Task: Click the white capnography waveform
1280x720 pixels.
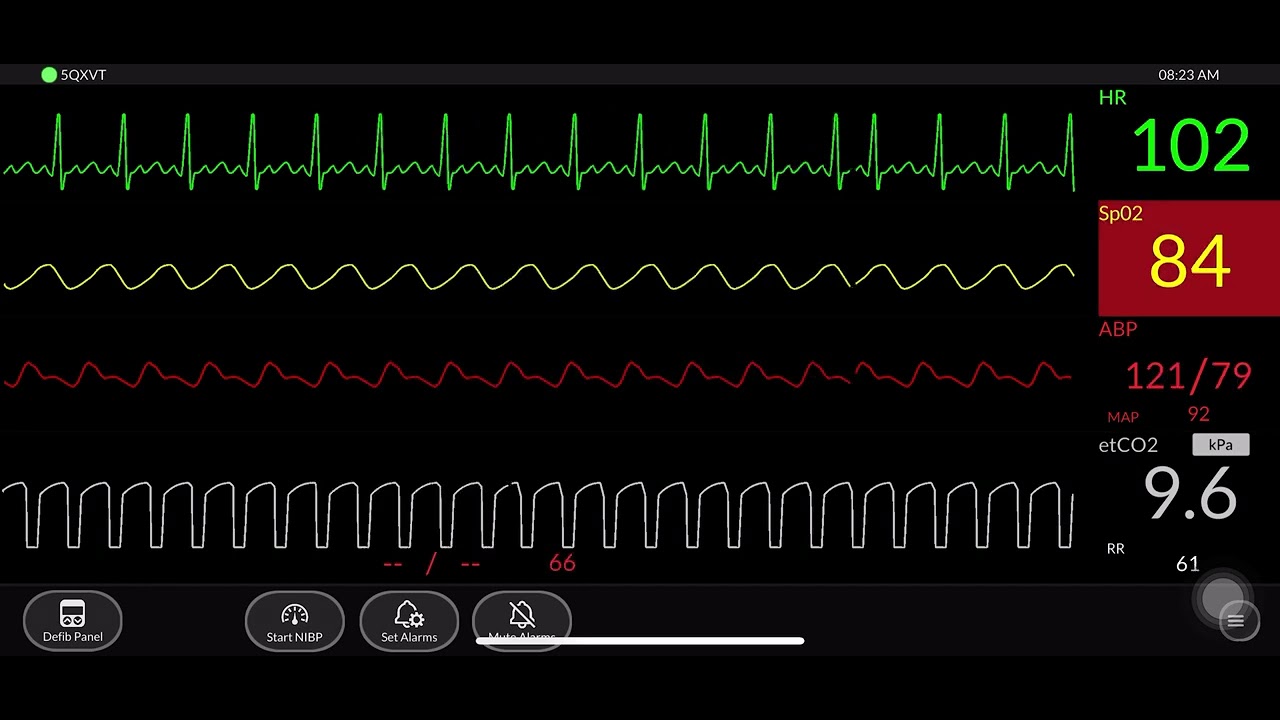Action: pos(539,514)
